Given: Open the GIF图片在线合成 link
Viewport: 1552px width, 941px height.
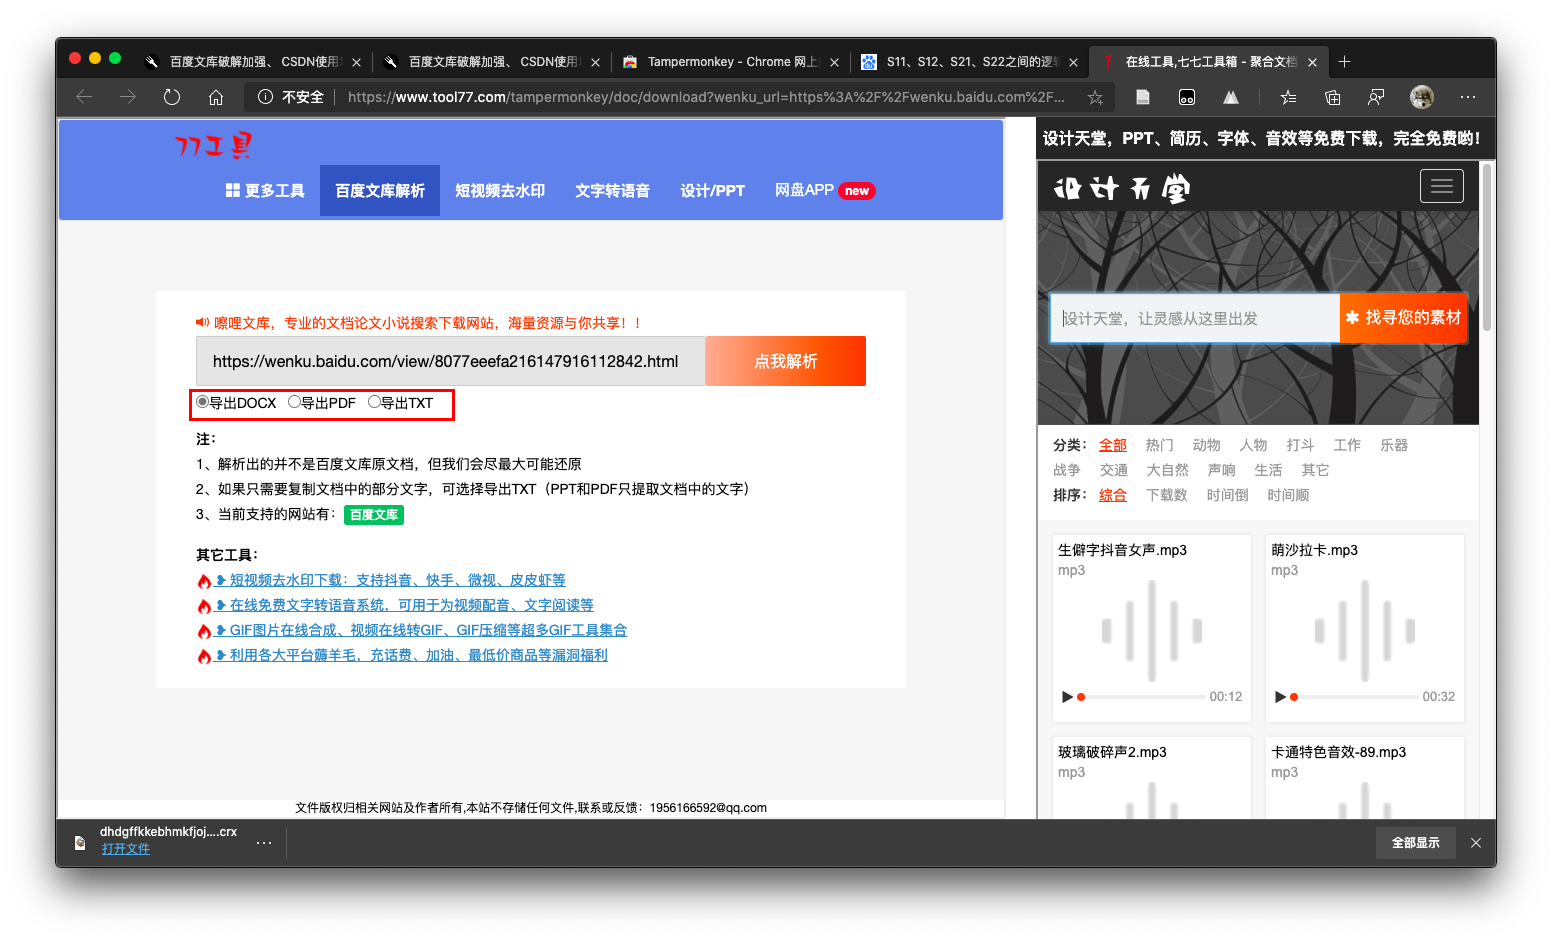Looking at the screenshot, I should [428, 630].
